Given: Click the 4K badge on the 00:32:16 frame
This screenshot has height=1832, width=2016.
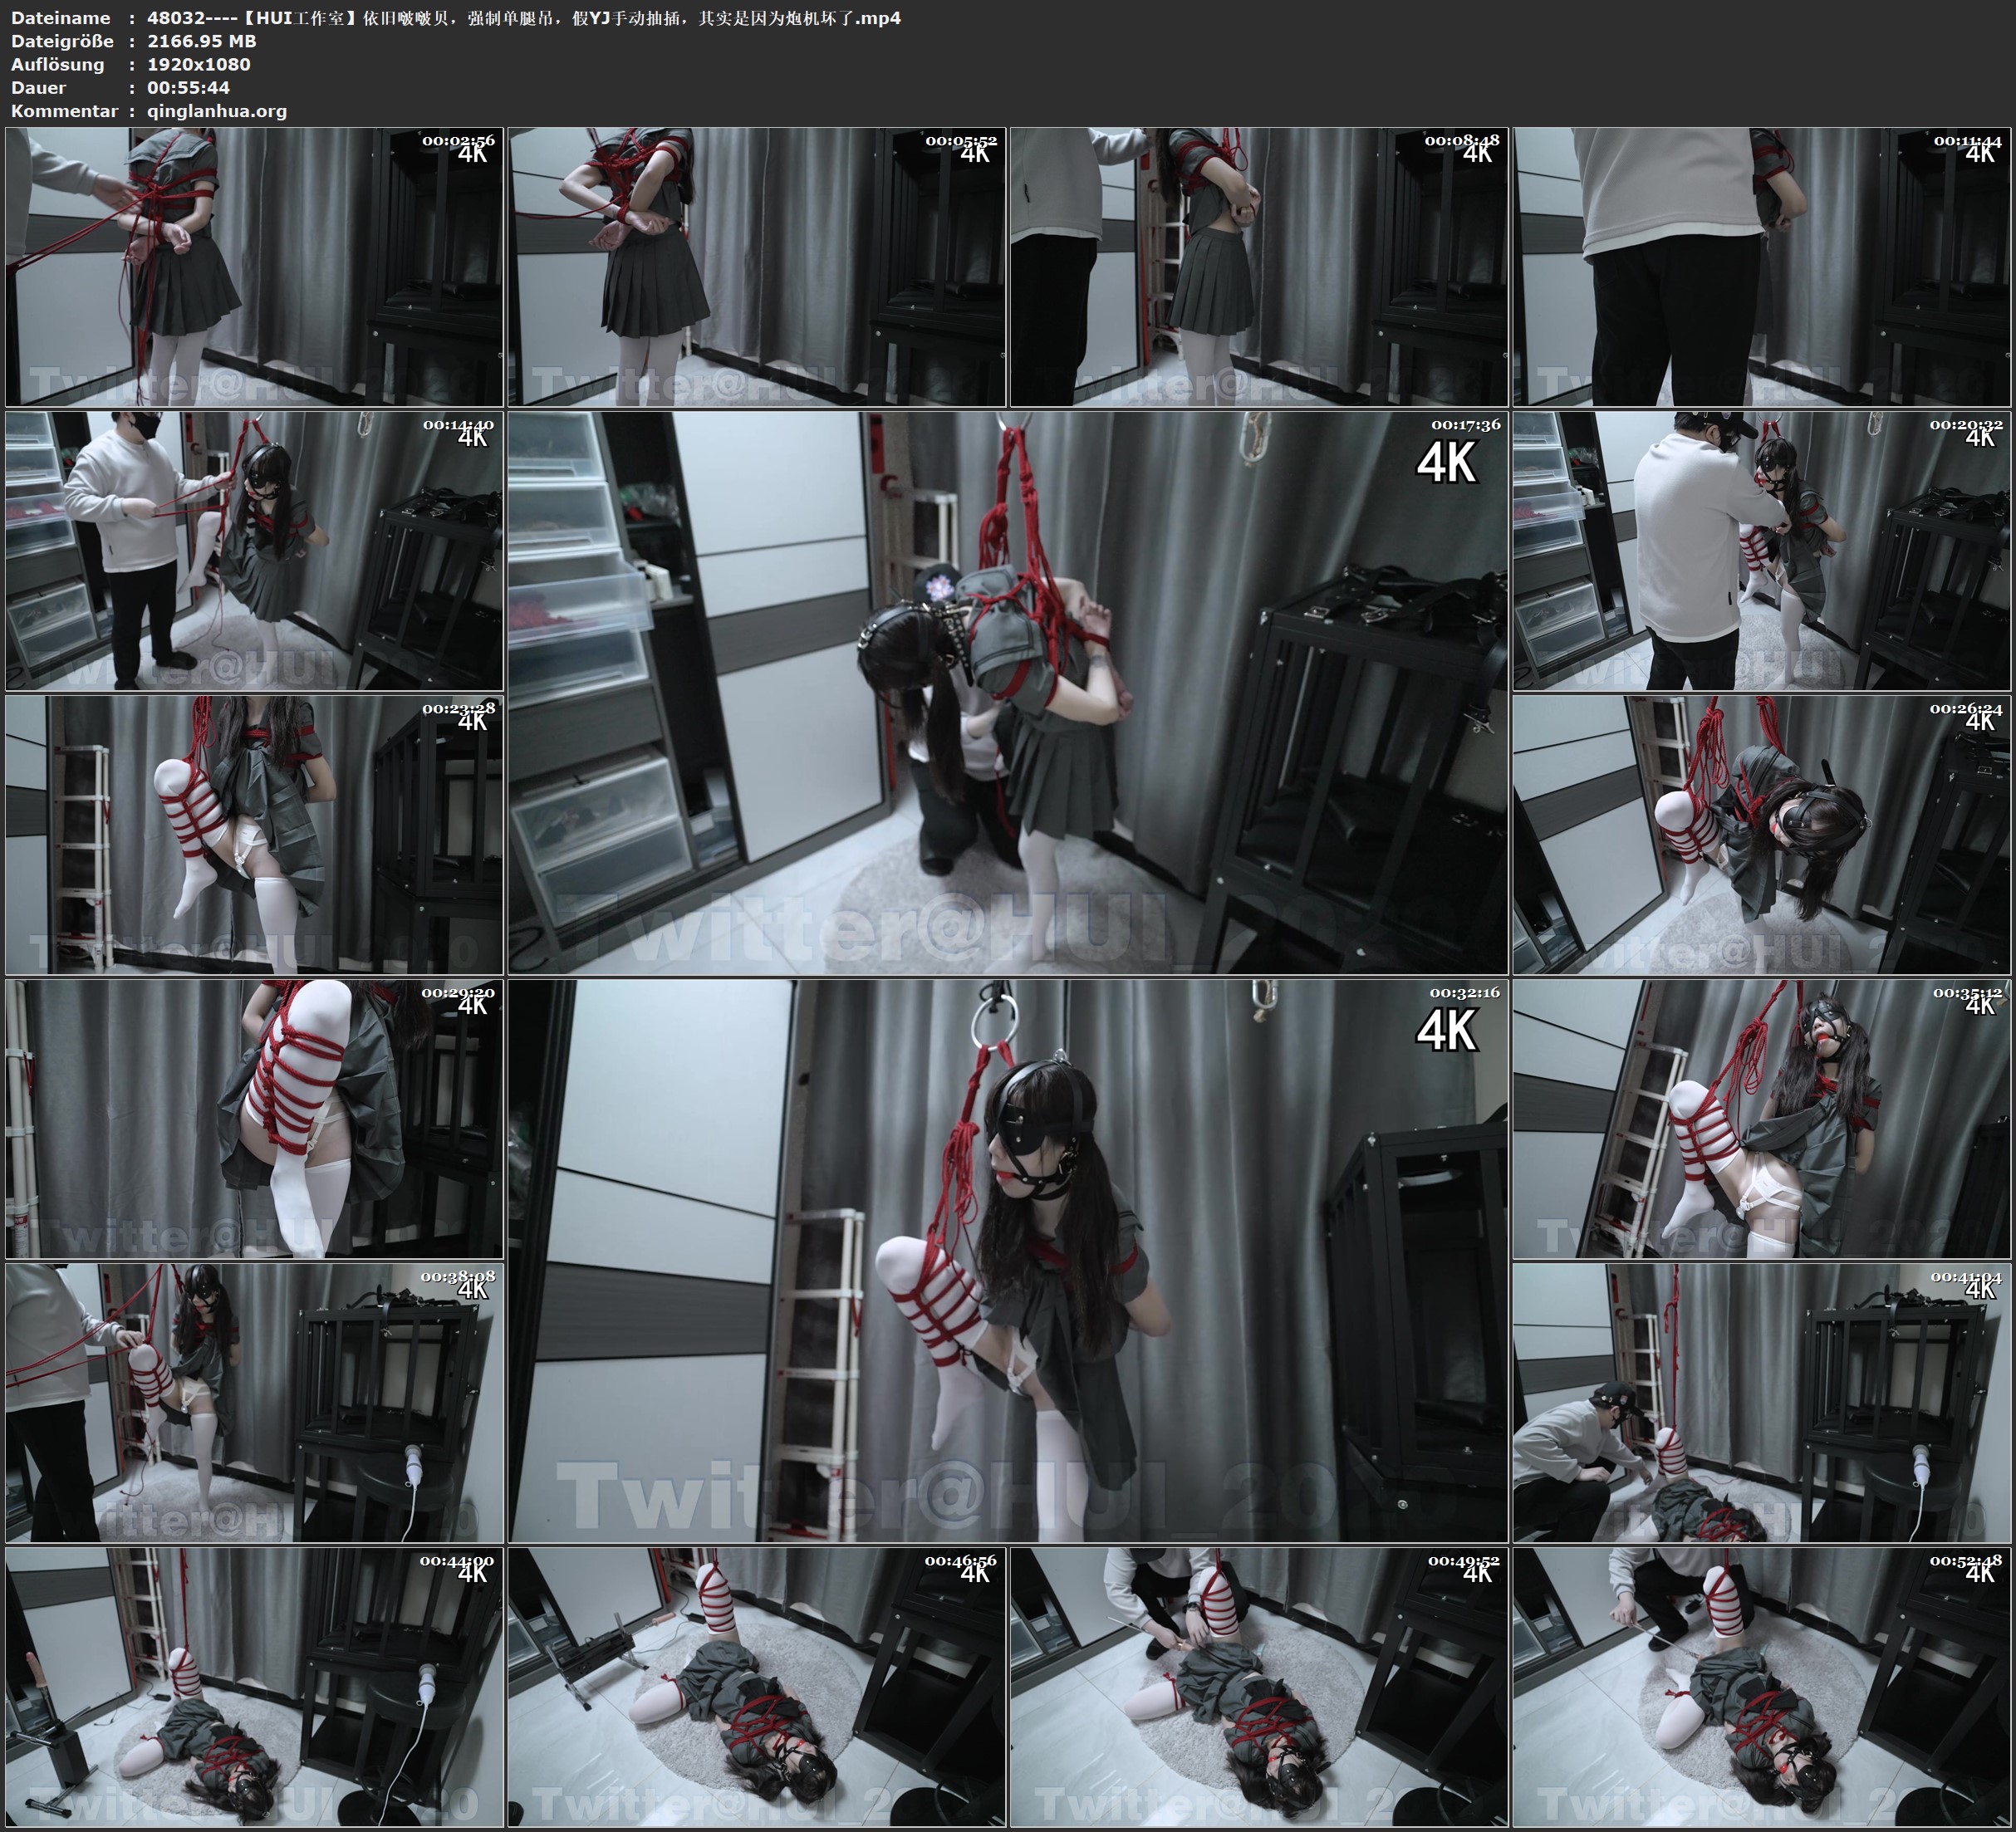Looking at the screenshot, I should pyautogui.click(x=1446, y=1031).
